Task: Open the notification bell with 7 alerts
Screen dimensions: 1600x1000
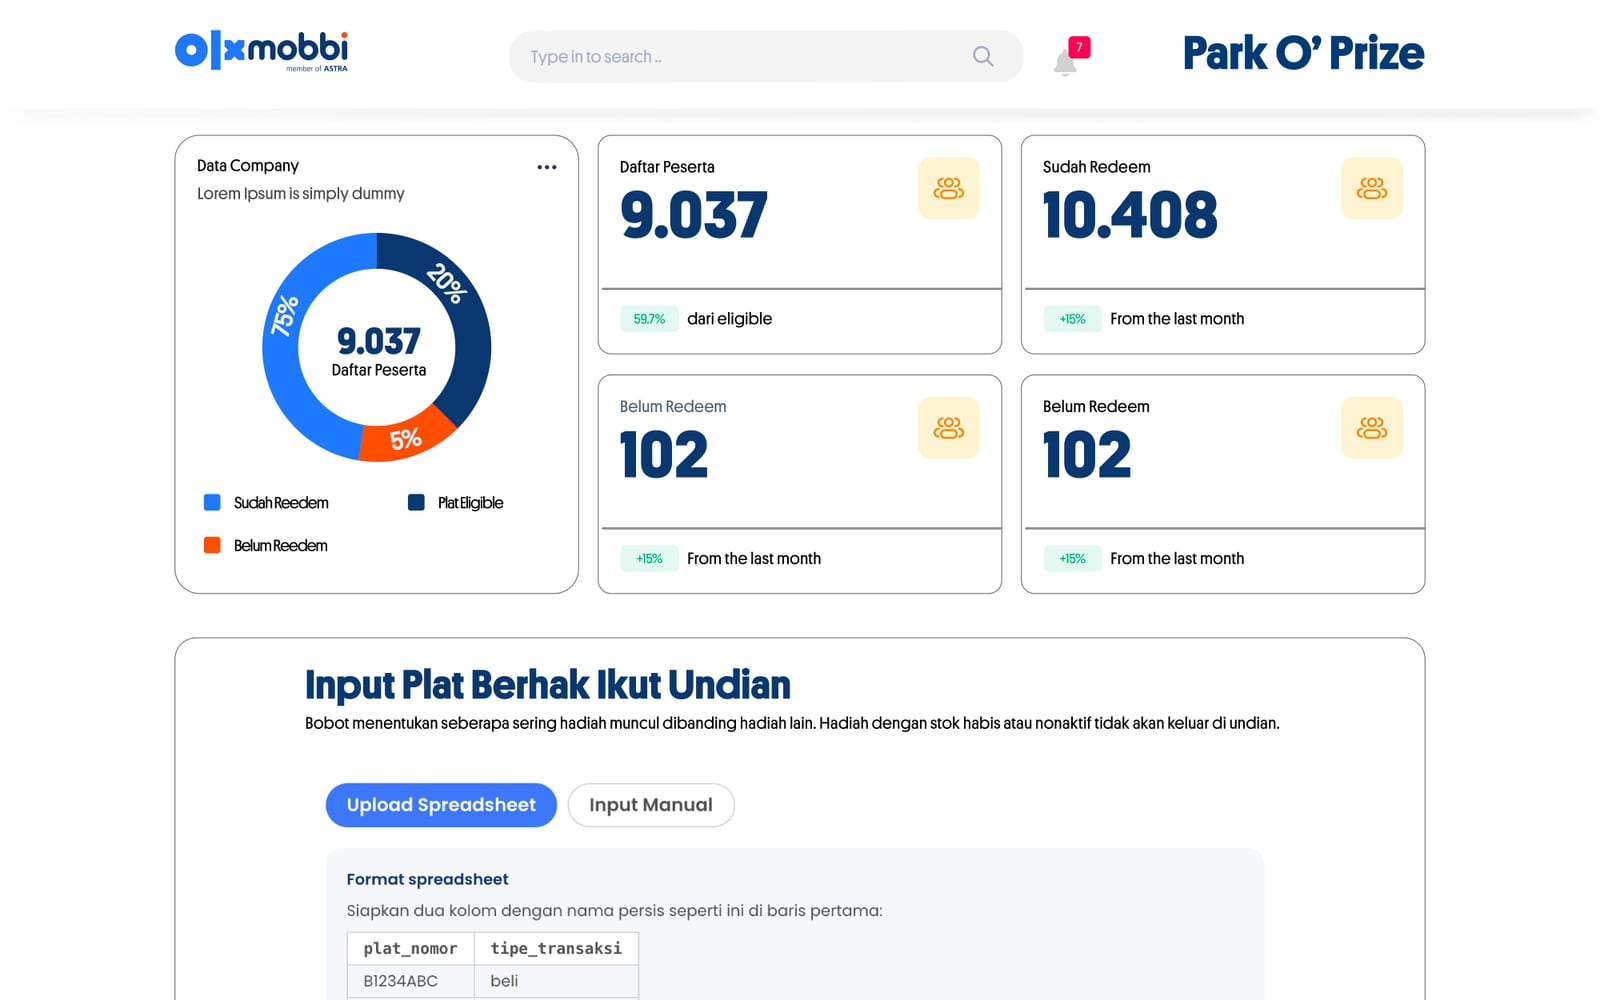Action: pyautogui.click(x=1065, y=63)
